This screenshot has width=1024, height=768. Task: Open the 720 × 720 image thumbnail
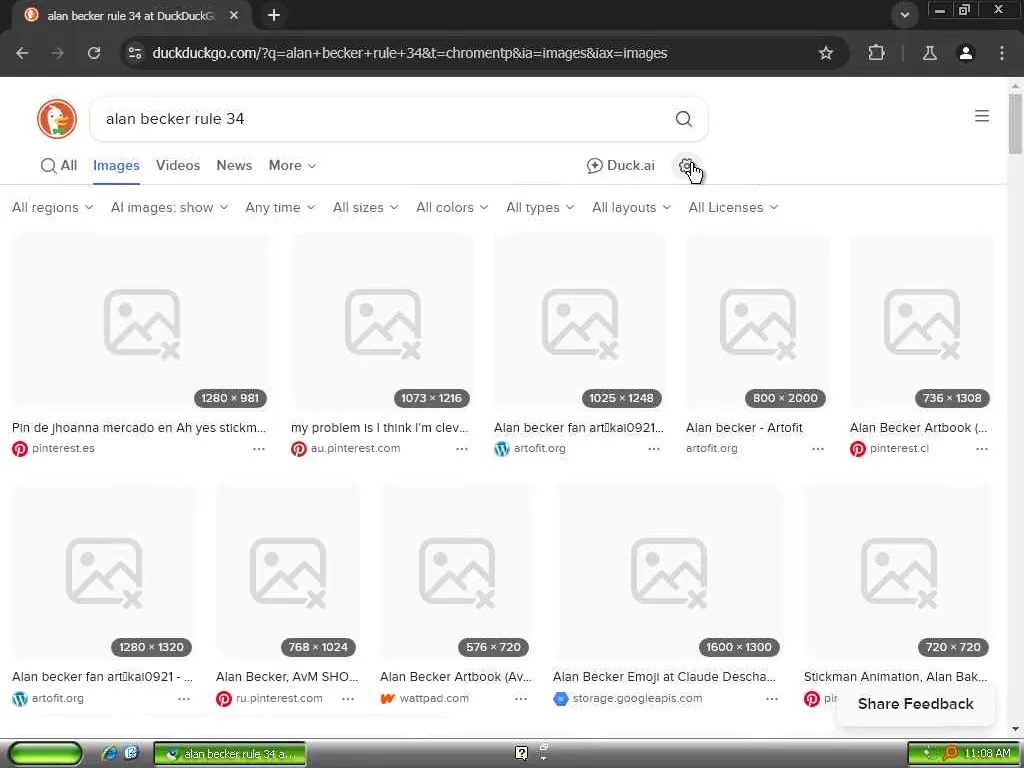point(898,572)
